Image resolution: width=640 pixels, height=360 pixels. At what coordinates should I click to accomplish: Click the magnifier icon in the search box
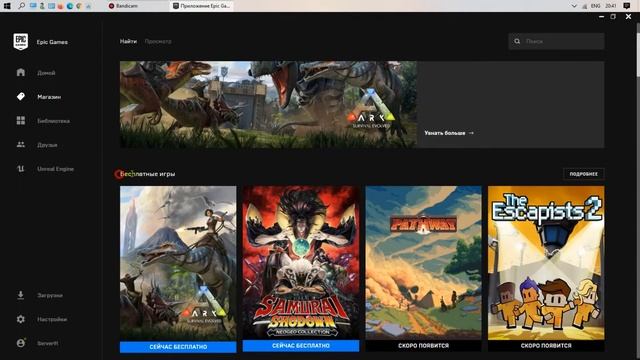[x=517, y=41]
